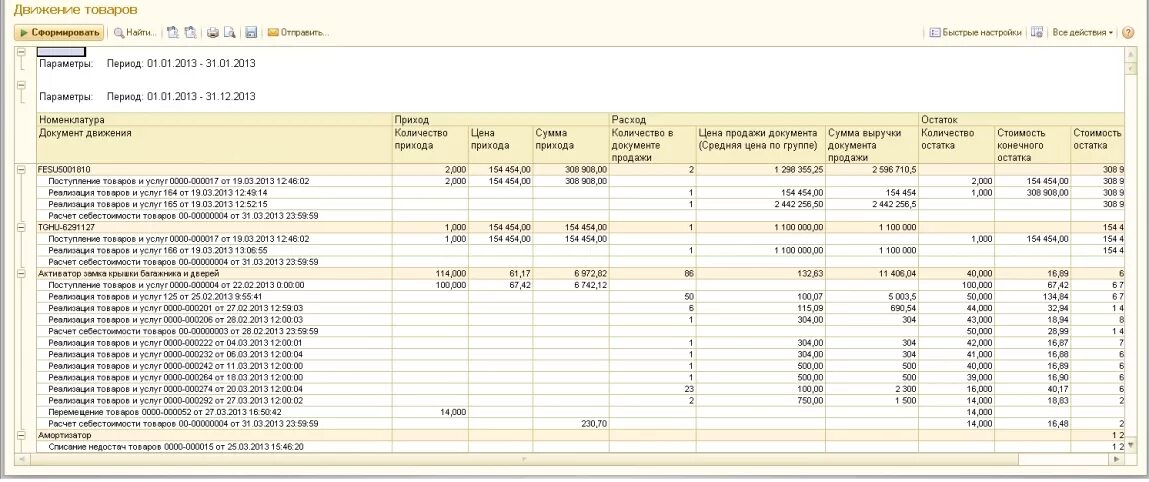This screenshot has height=482, width=1149.
Task: Click the vertical scrollbar down arrow
Action: tap(1129, 444)
